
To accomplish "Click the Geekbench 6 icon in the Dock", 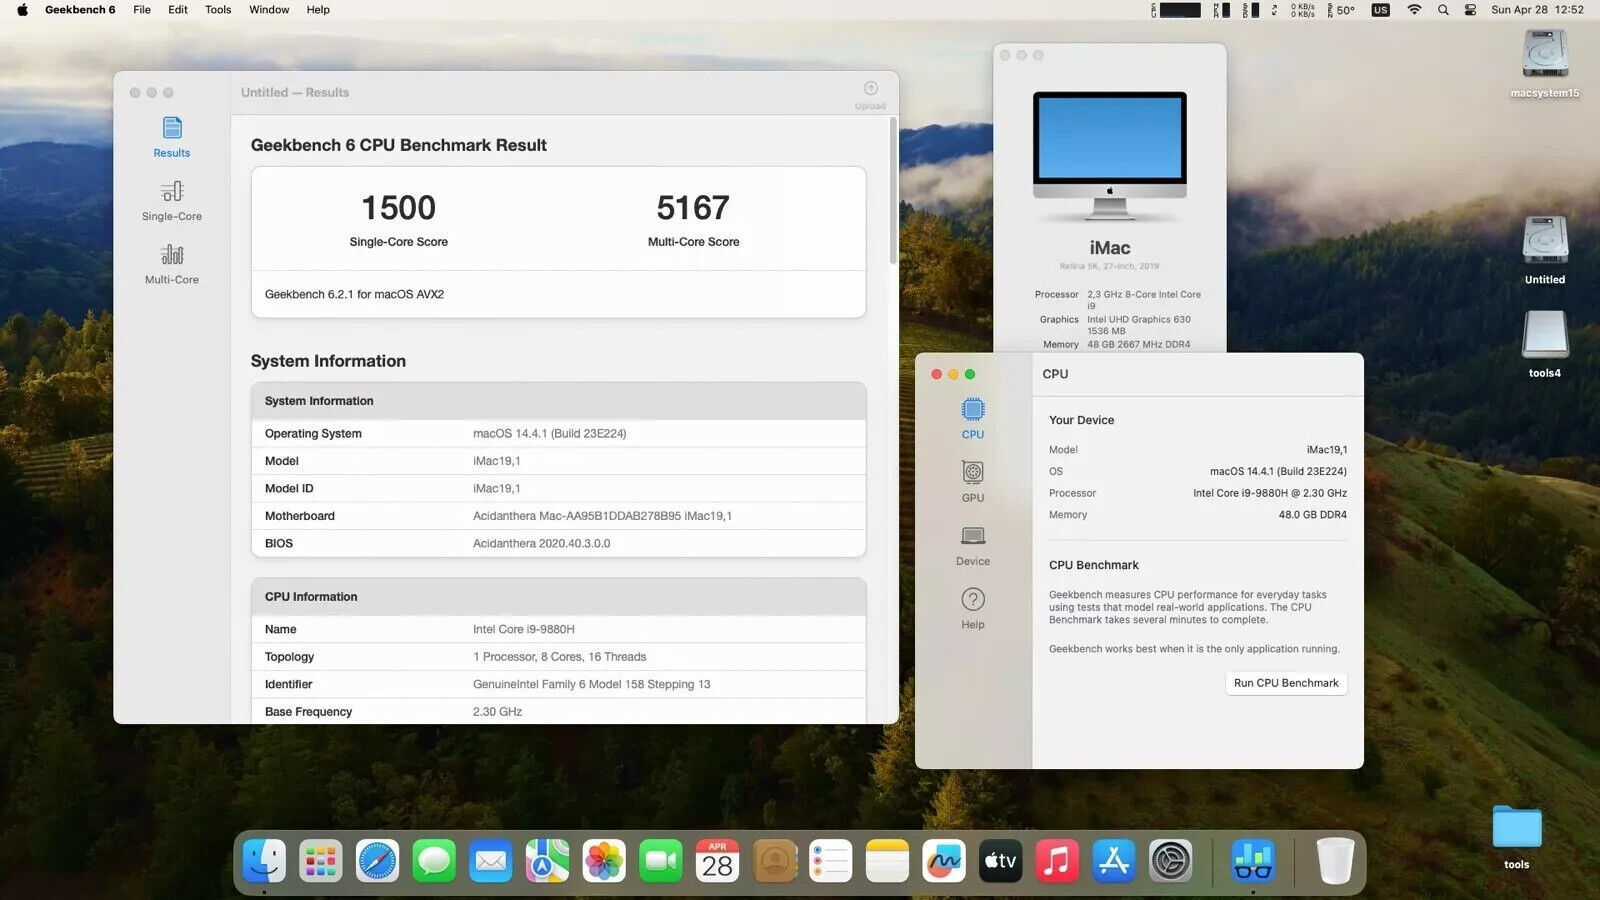I will pyautogui.click(x=1253, y=860).
